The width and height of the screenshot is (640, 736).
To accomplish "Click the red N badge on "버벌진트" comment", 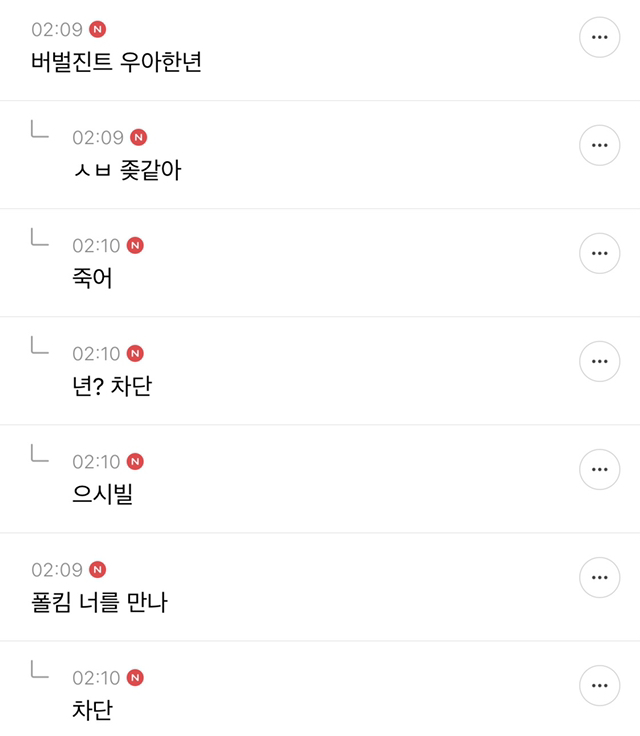I will click(x=97, y=29).
